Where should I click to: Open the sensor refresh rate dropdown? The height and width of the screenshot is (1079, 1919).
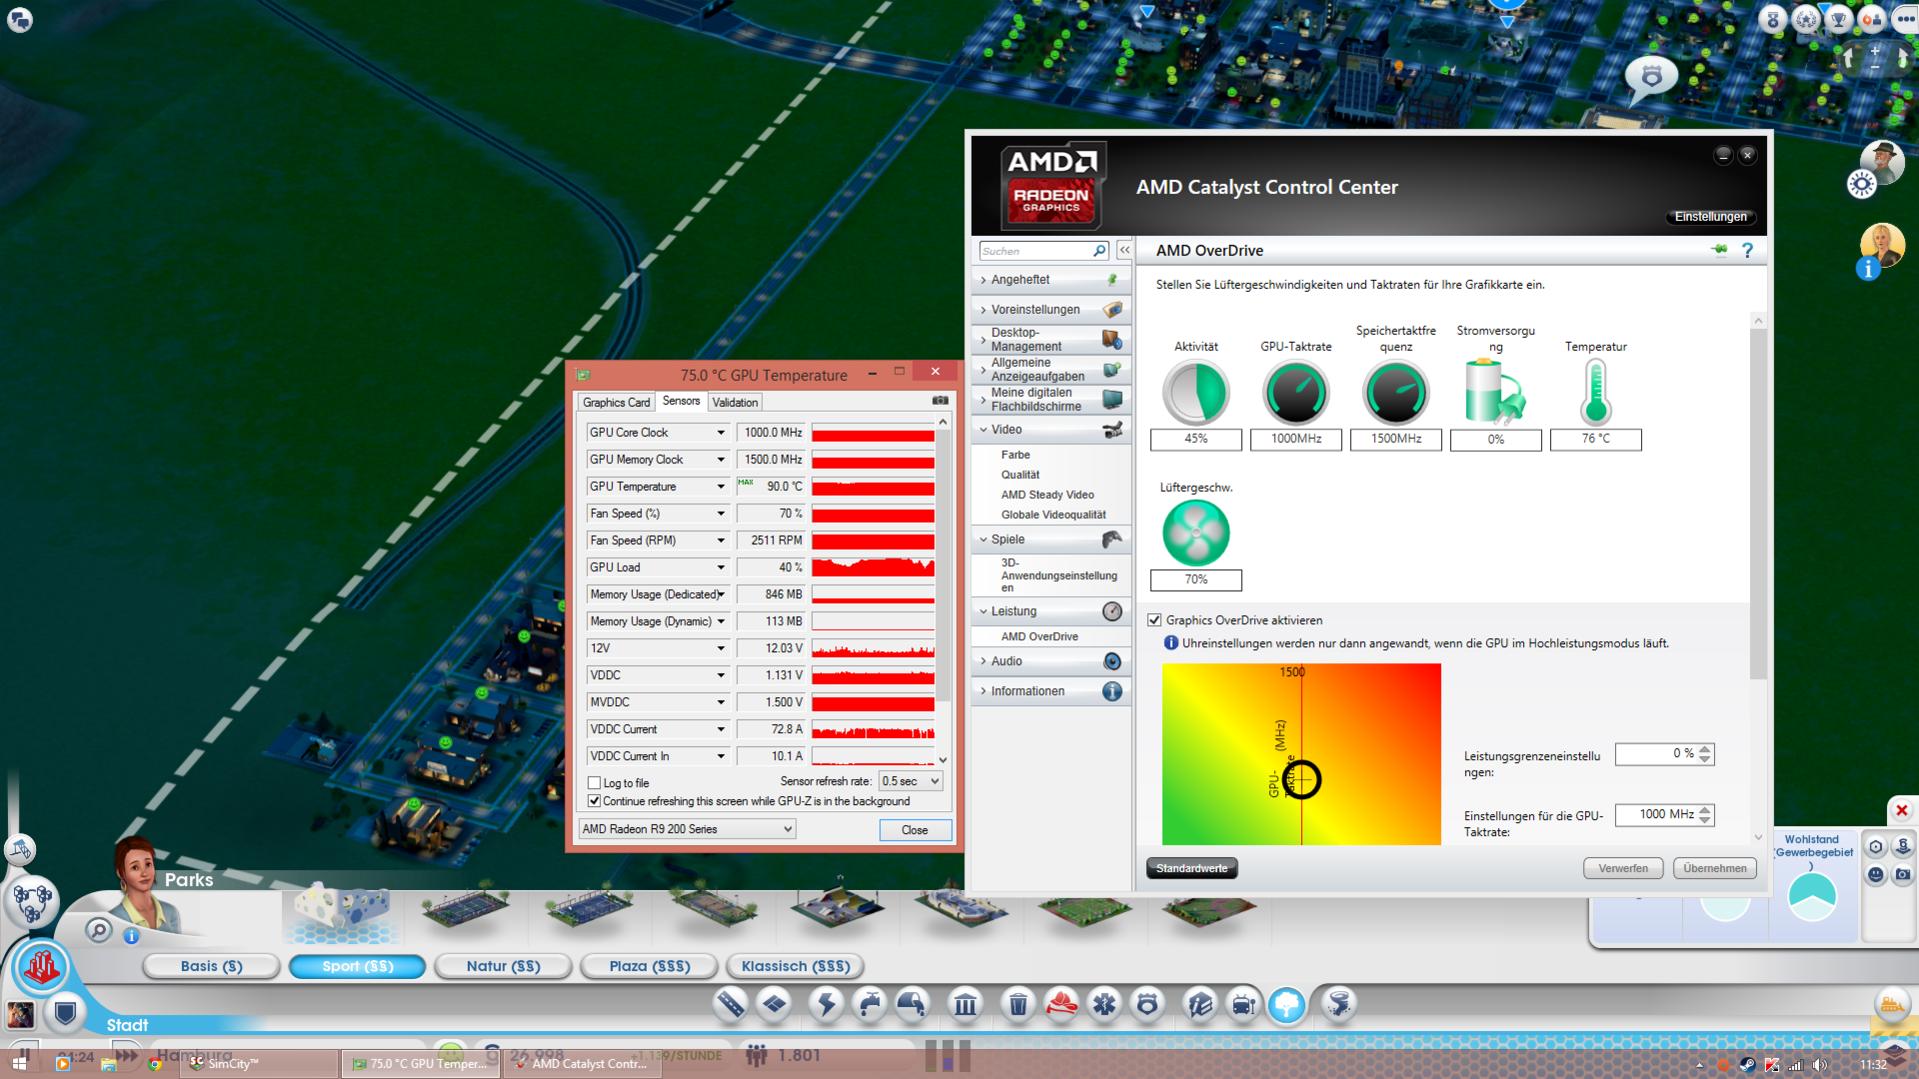(x=910, y=781)
